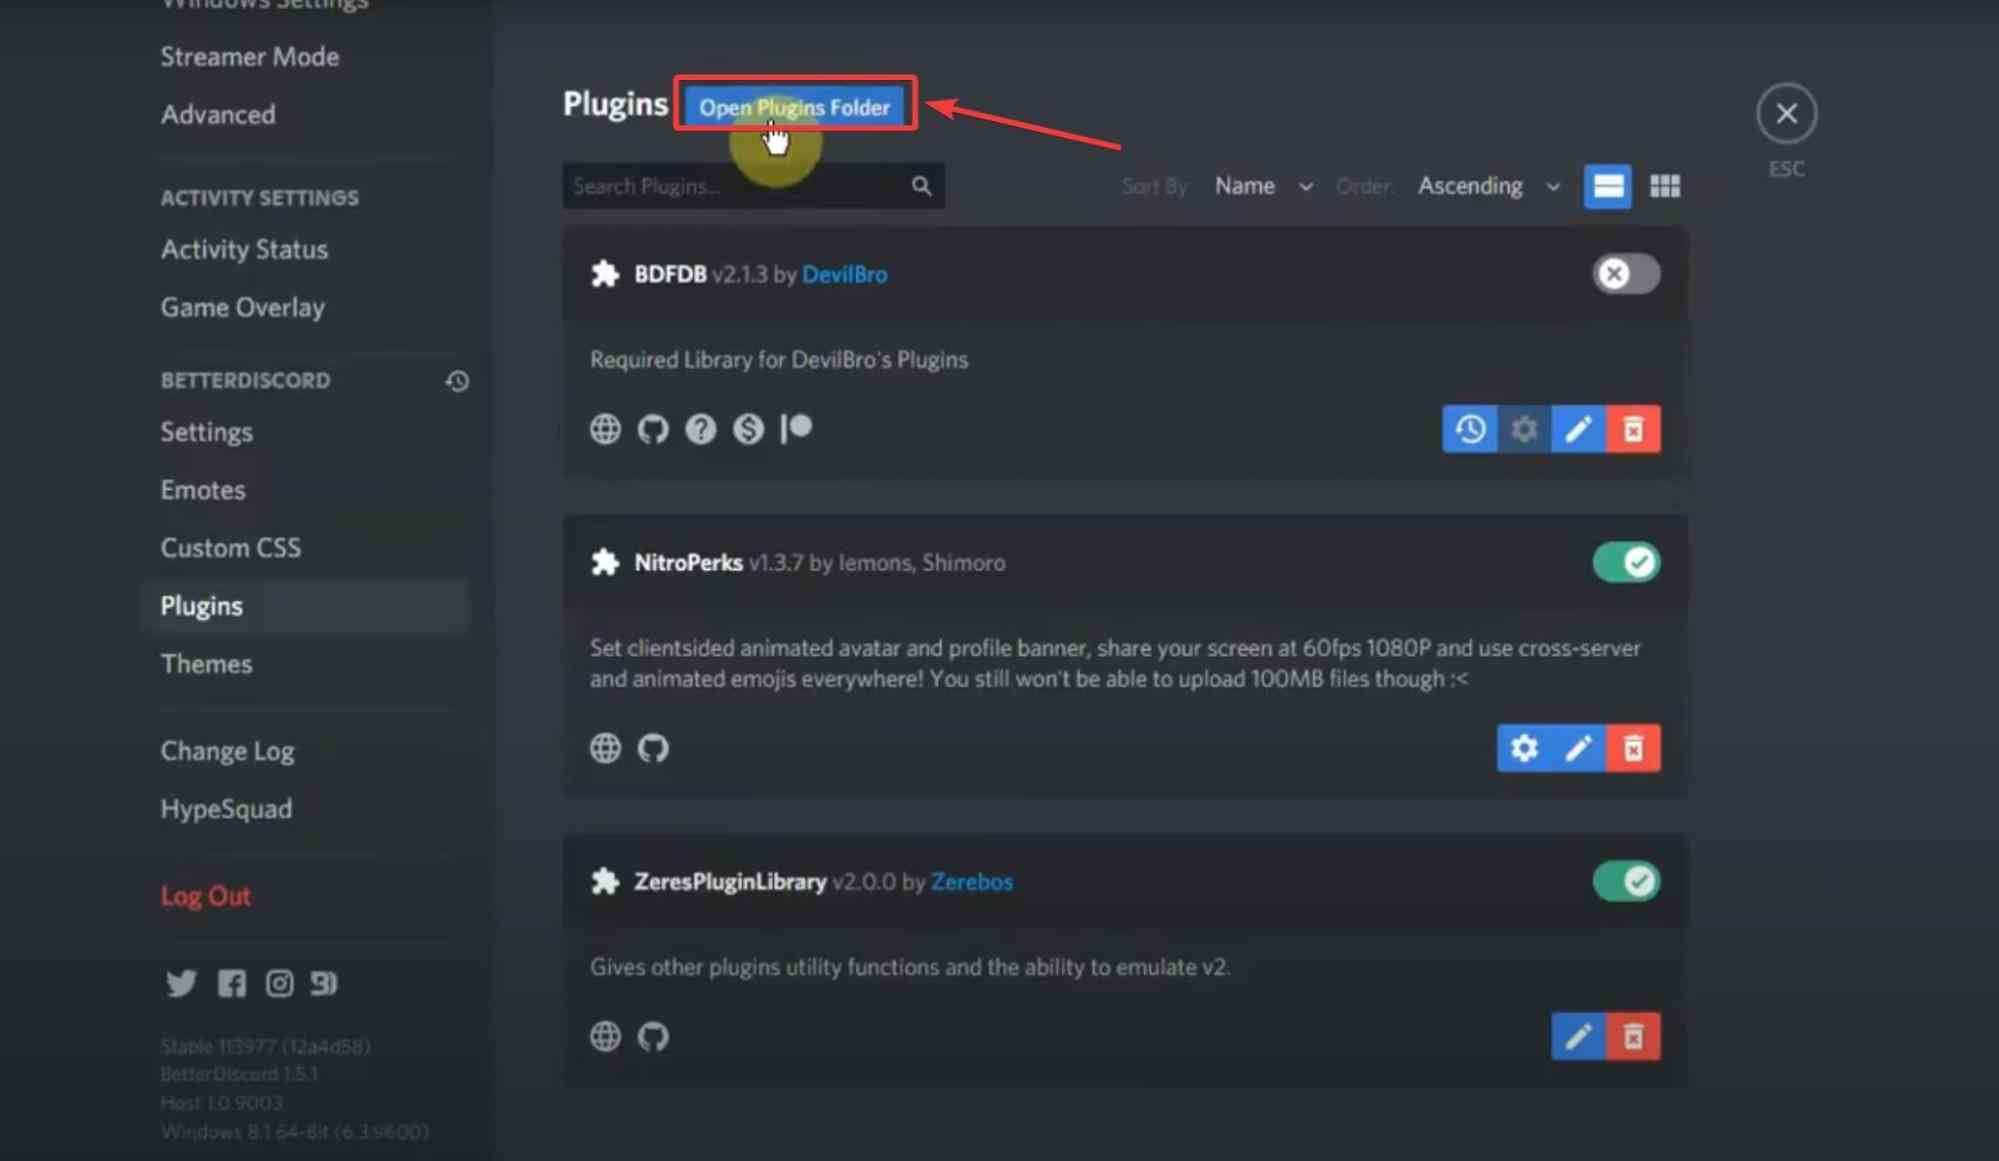Click the 'BetterDiscord 1.5.1' version text

(x=239, y=1074)
